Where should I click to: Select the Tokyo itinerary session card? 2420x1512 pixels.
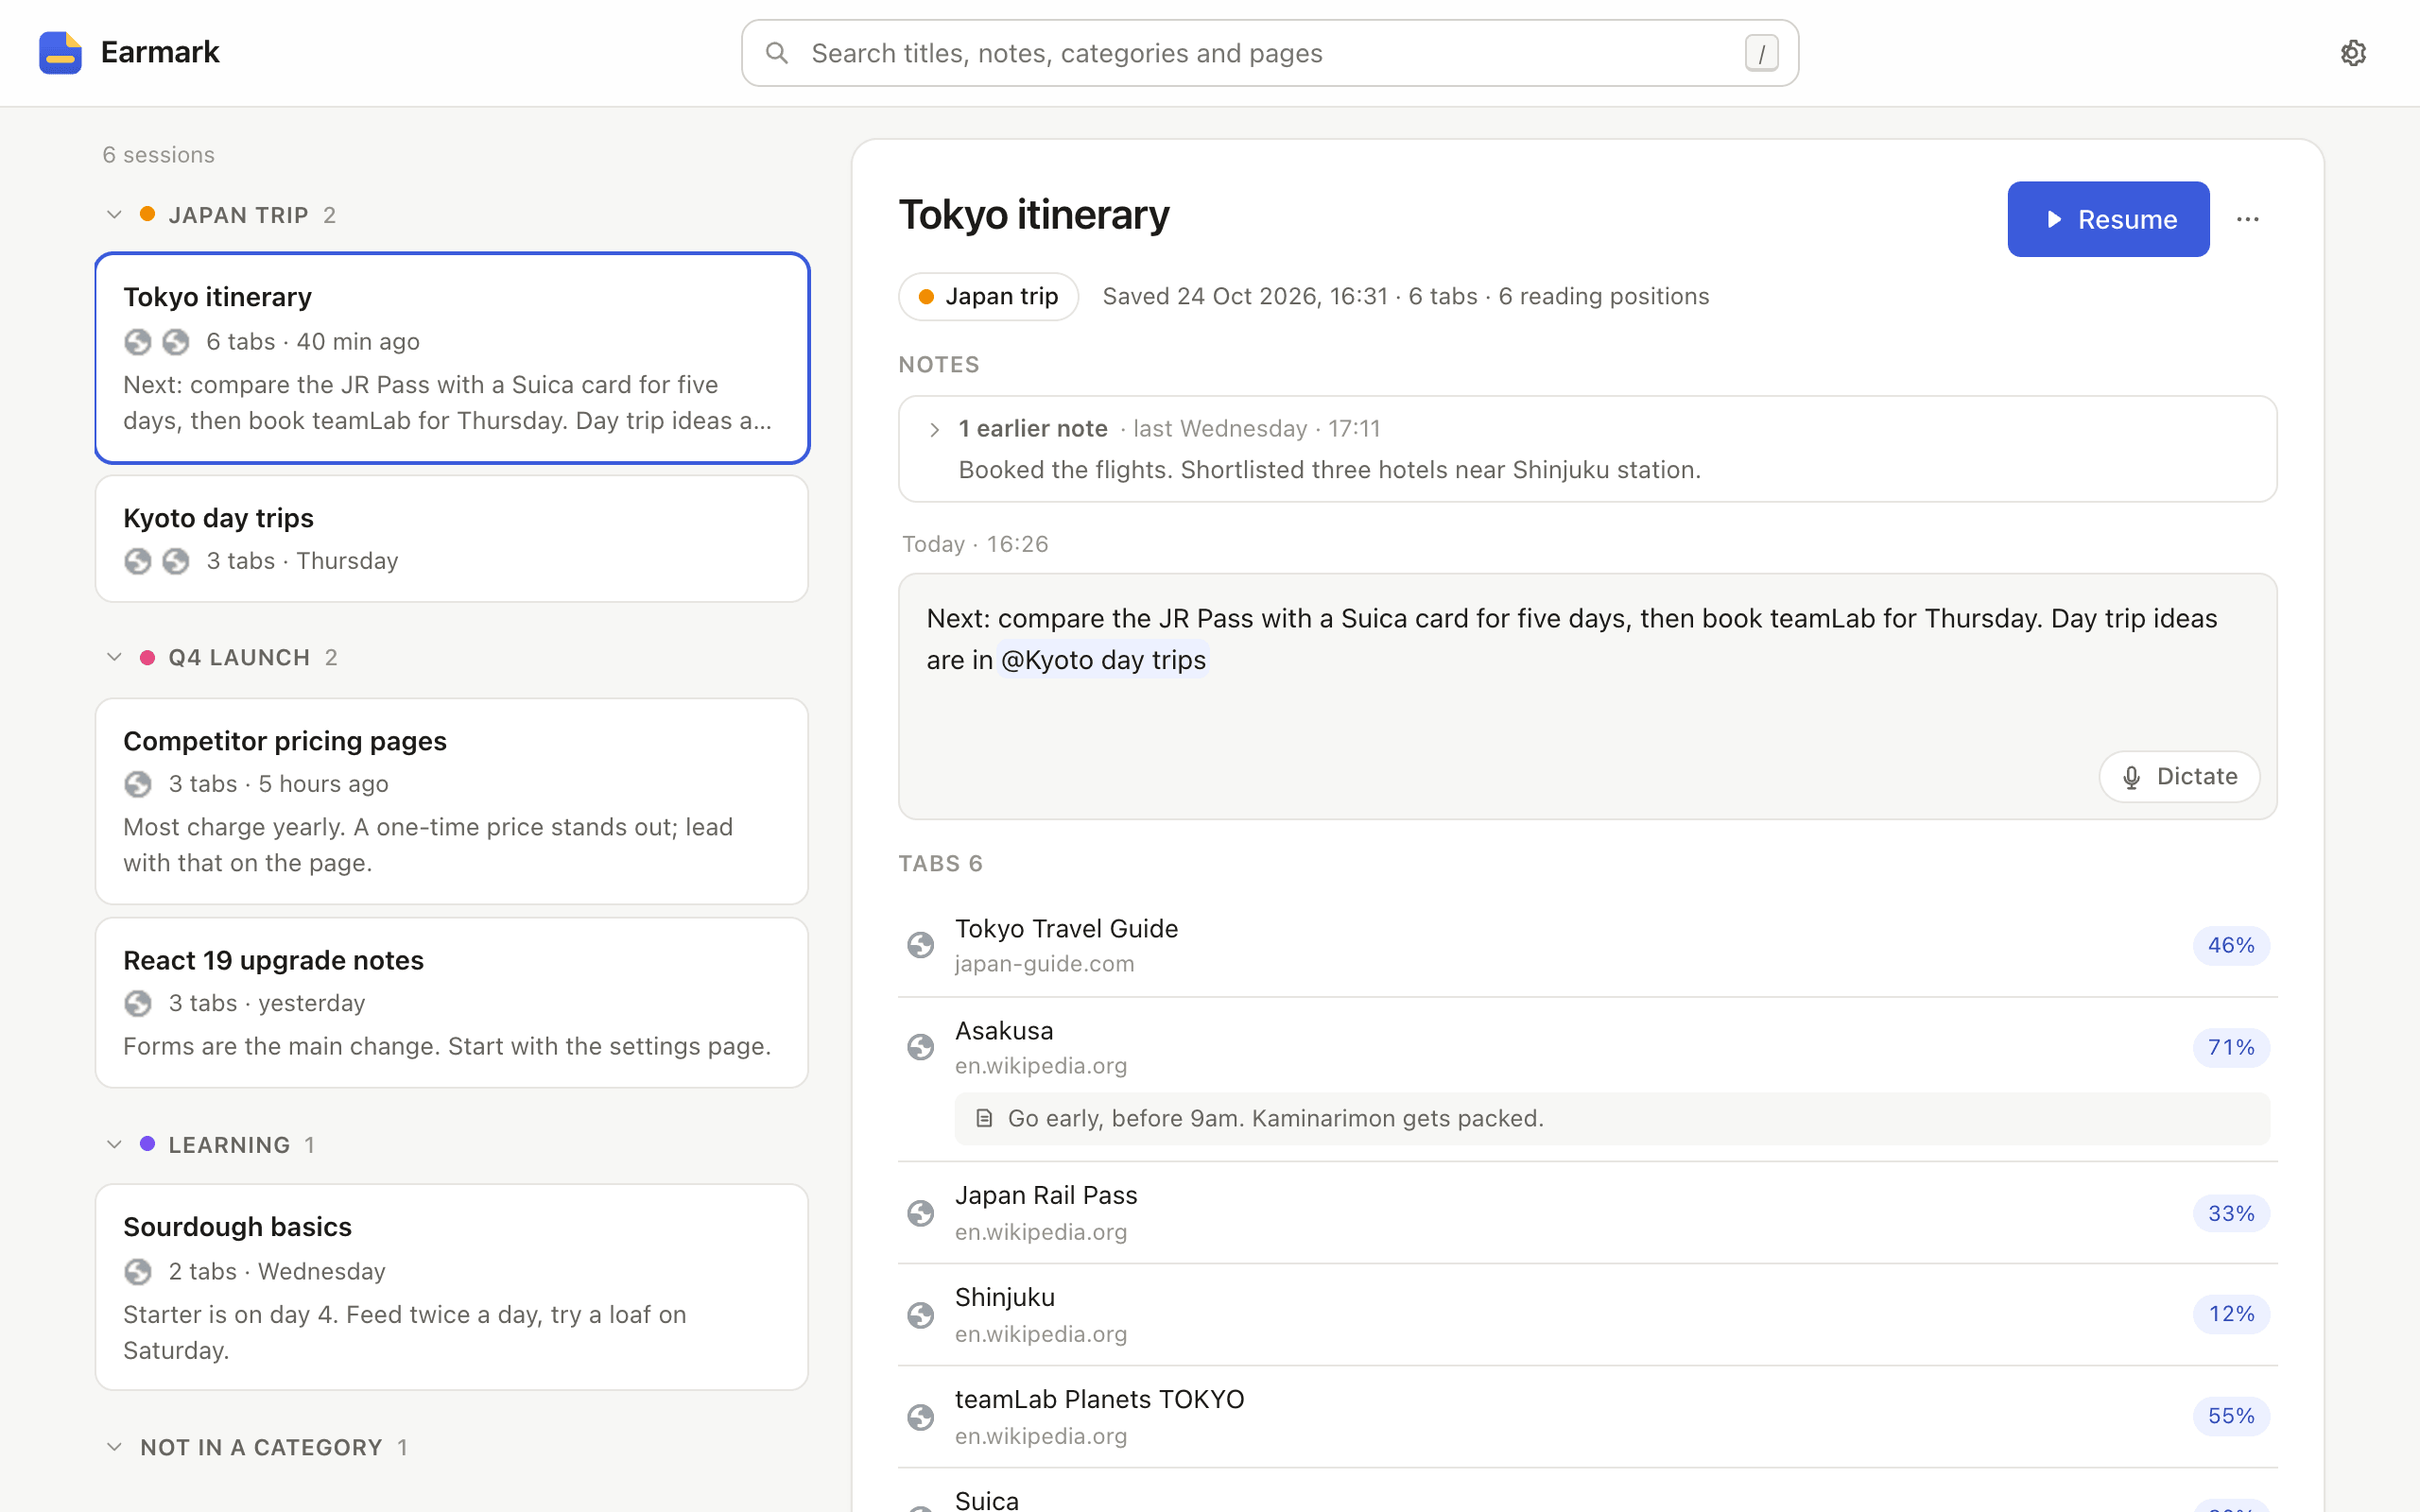pos(452,358)
